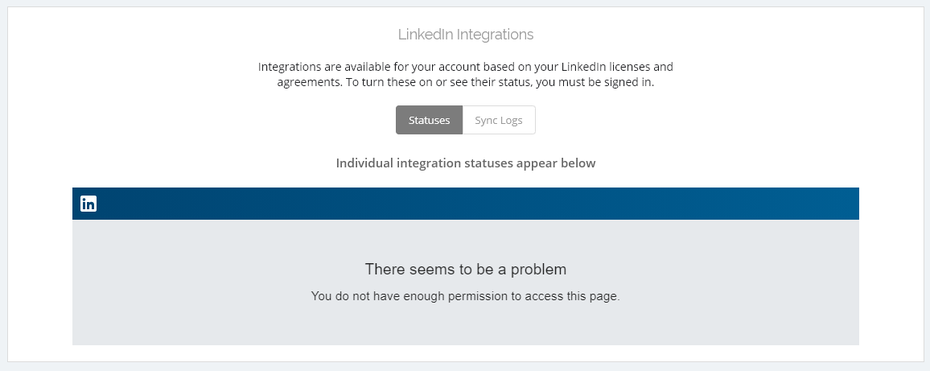The image size is (930, 371).
Task: Click the LinkedIn Integrations page title
Action: click(x=466, y=34)
